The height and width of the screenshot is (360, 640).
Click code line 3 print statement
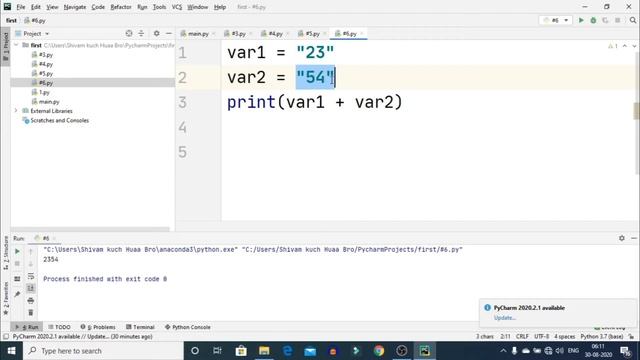point(315,102)
